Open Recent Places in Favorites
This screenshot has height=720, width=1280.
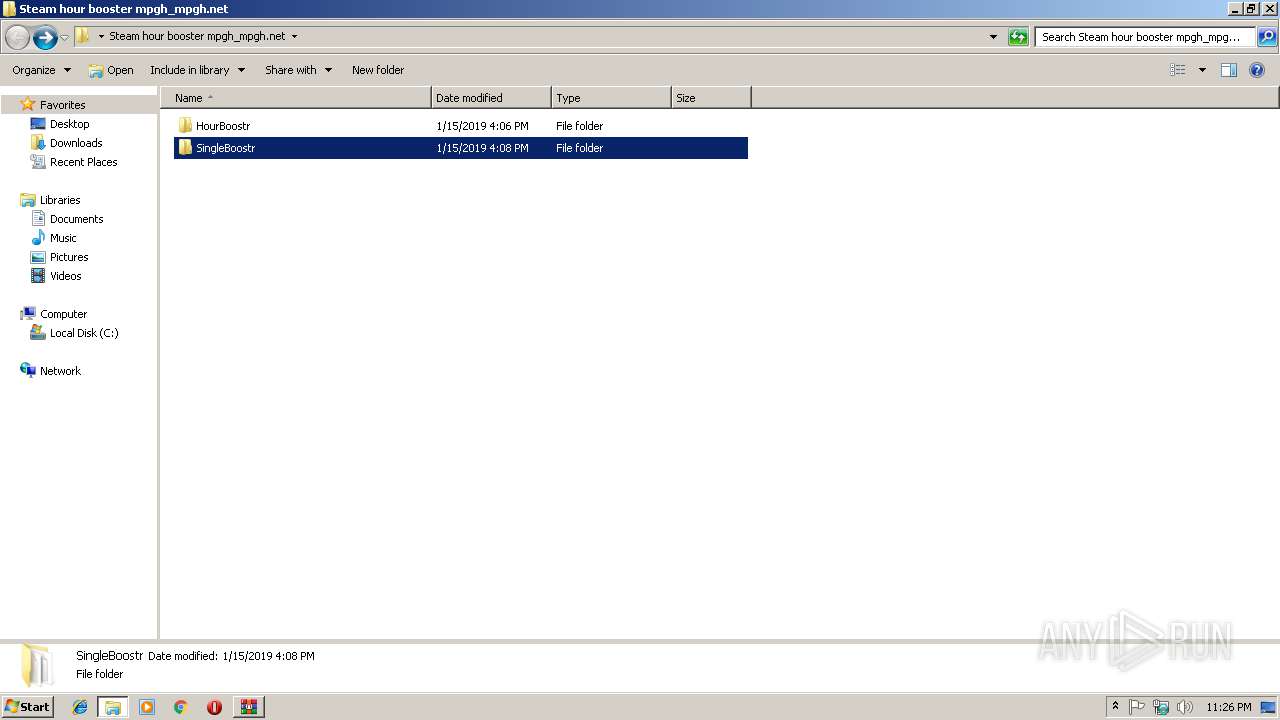[x=83, y=162]
